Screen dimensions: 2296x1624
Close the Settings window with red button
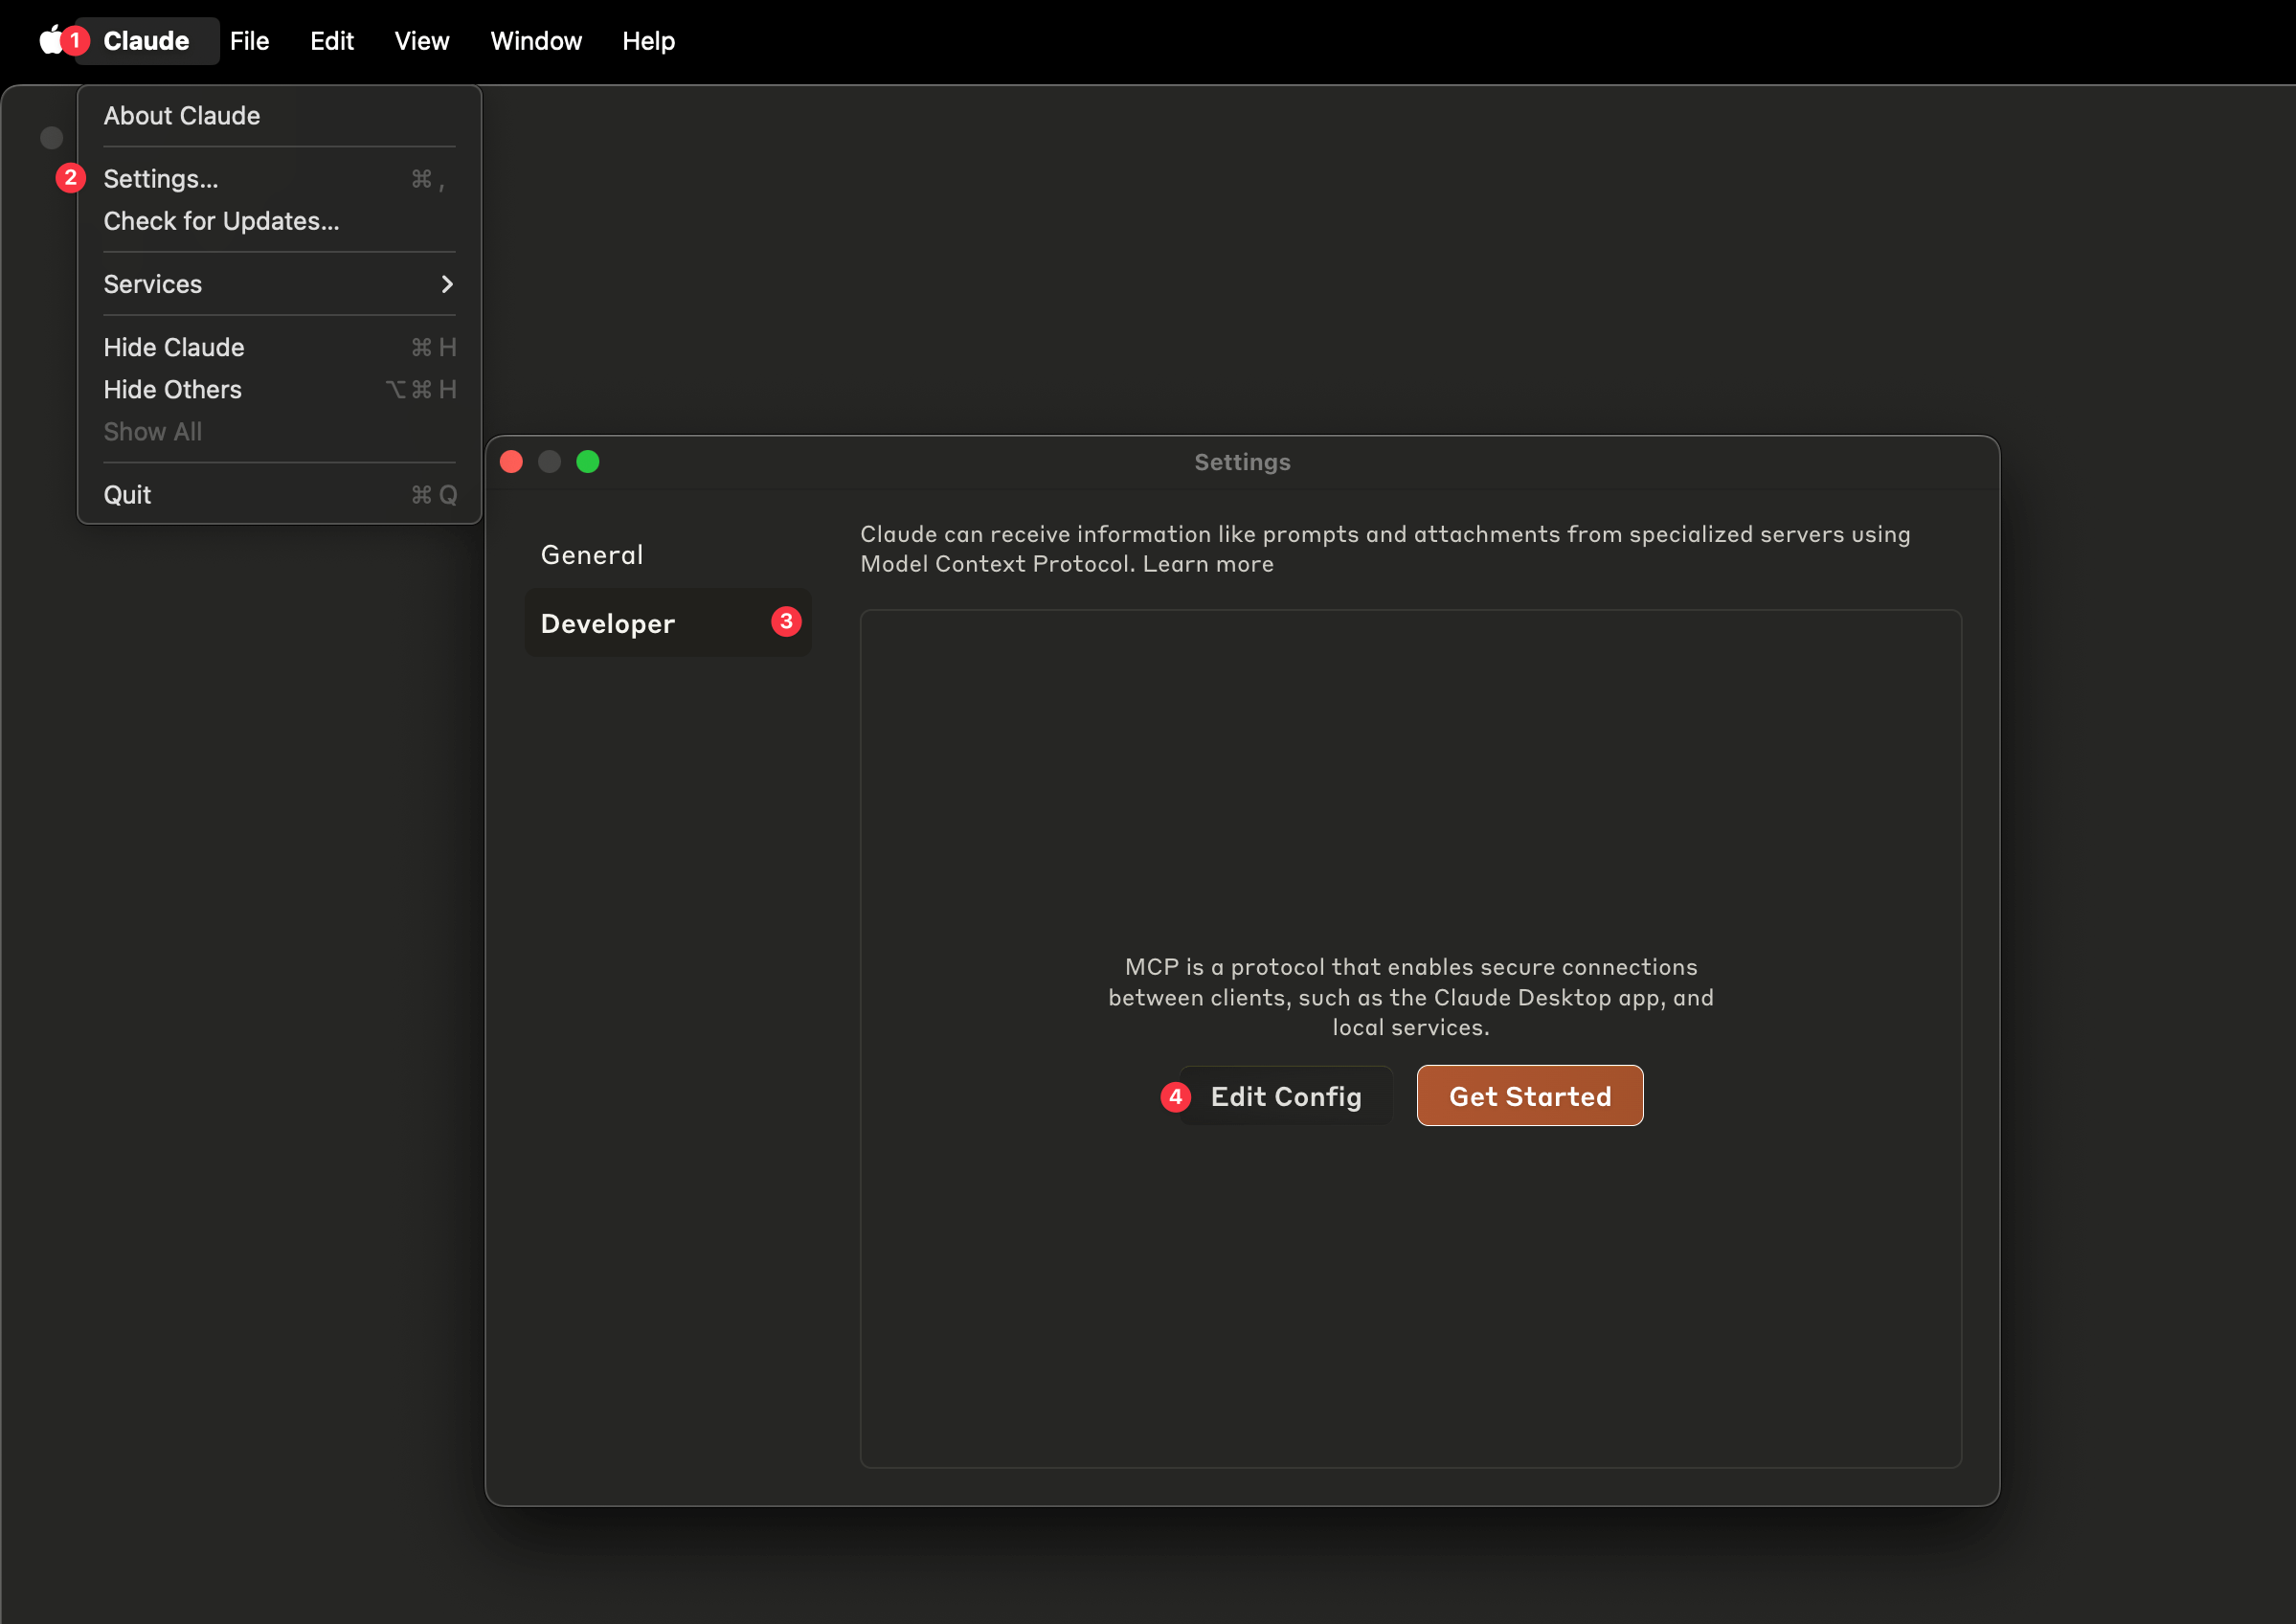(511, 462)
